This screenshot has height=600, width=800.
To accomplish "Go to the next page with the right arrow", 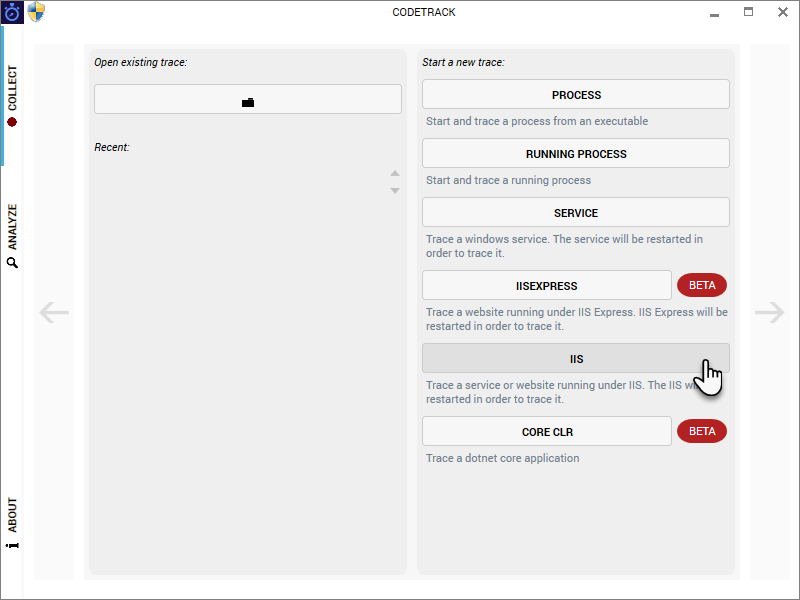I will 769,312.
